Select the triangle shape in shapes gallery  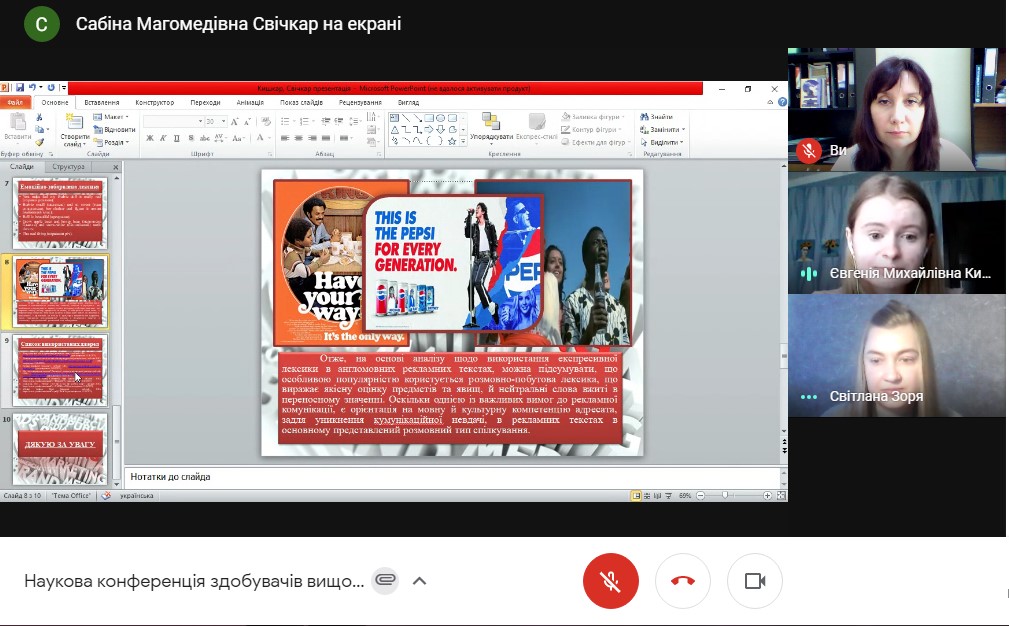(x=394, y=129)
